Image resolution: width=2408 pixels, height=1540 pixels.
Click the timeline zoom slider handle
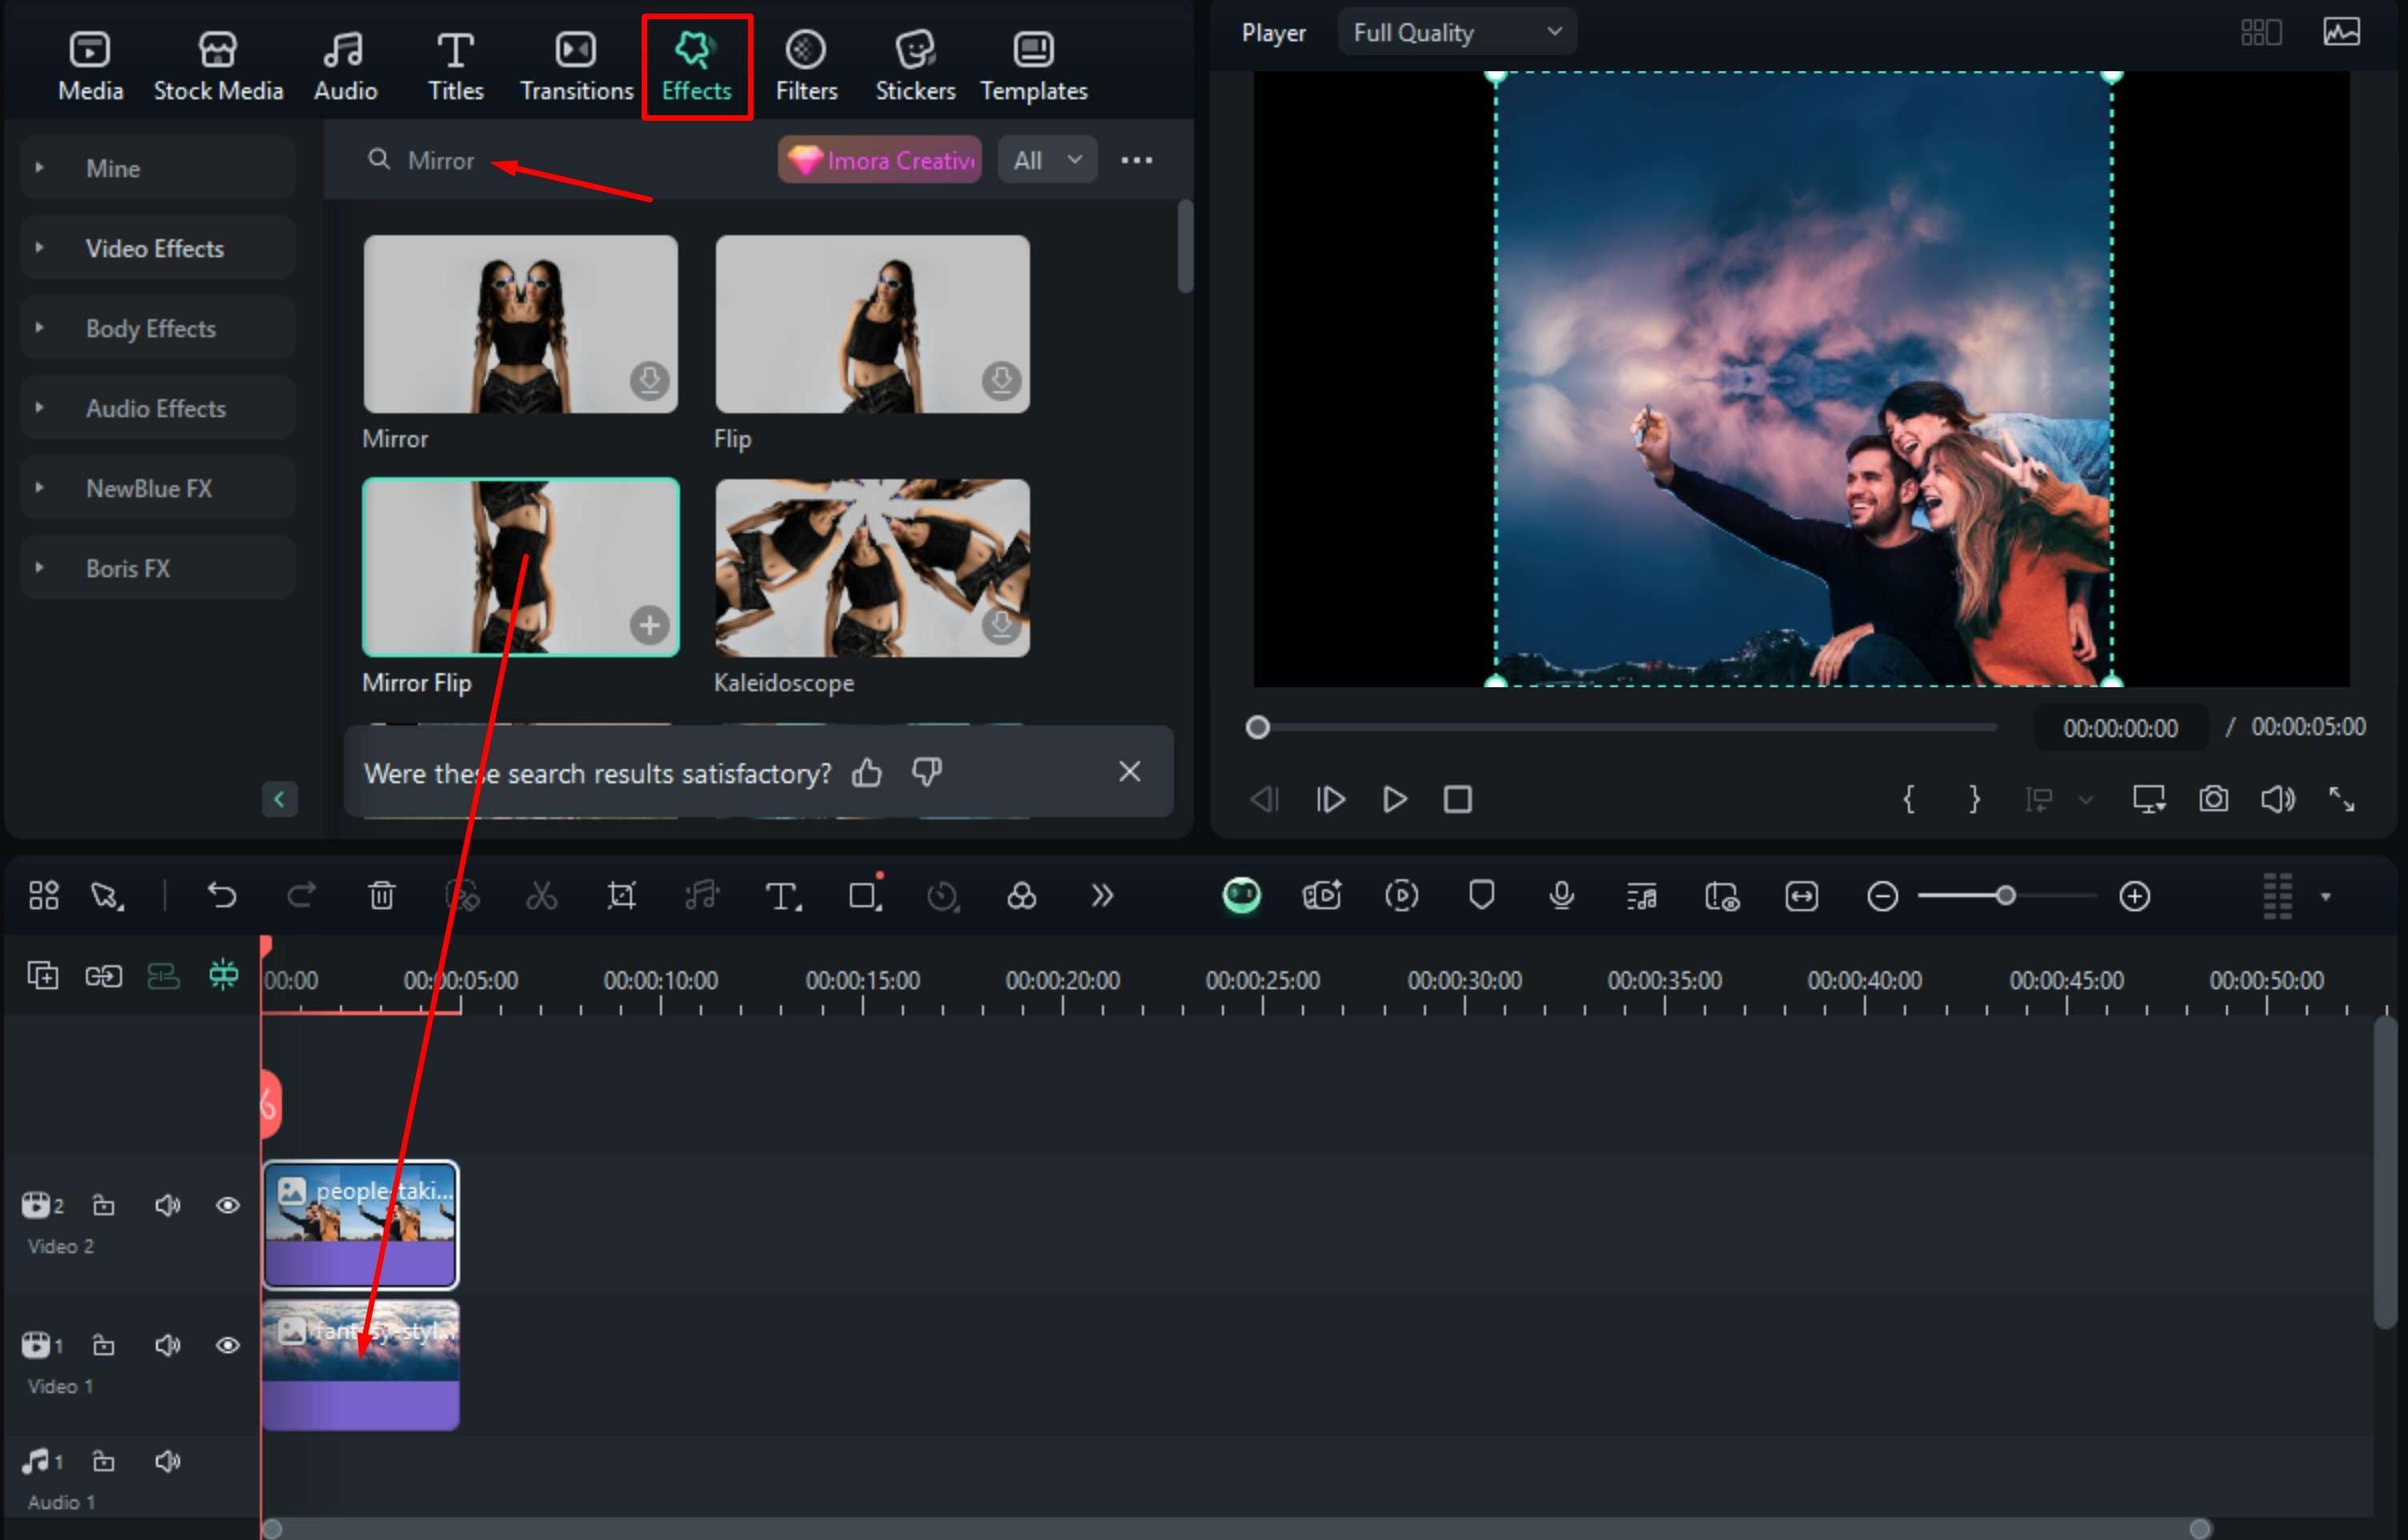(2005, 896)
